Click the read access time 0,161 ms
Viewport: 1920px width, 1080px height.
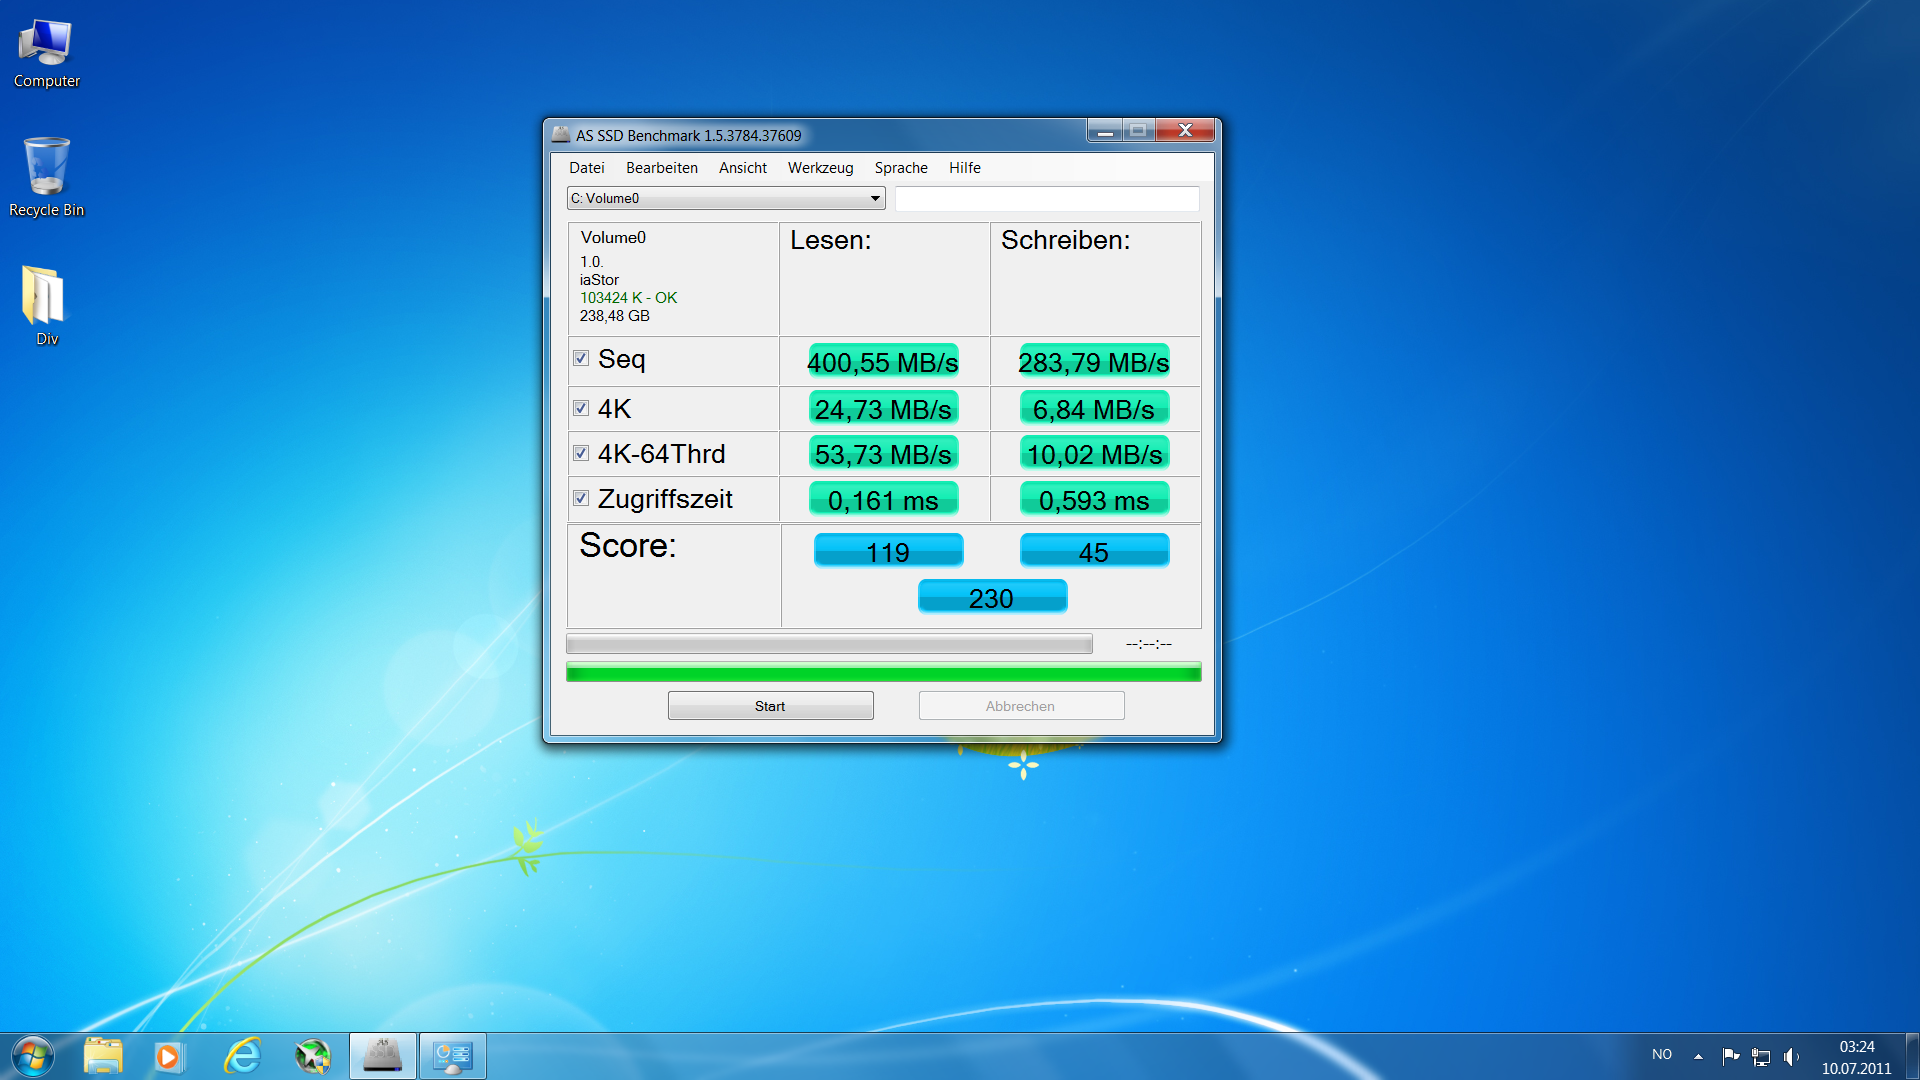click(883, 500)
